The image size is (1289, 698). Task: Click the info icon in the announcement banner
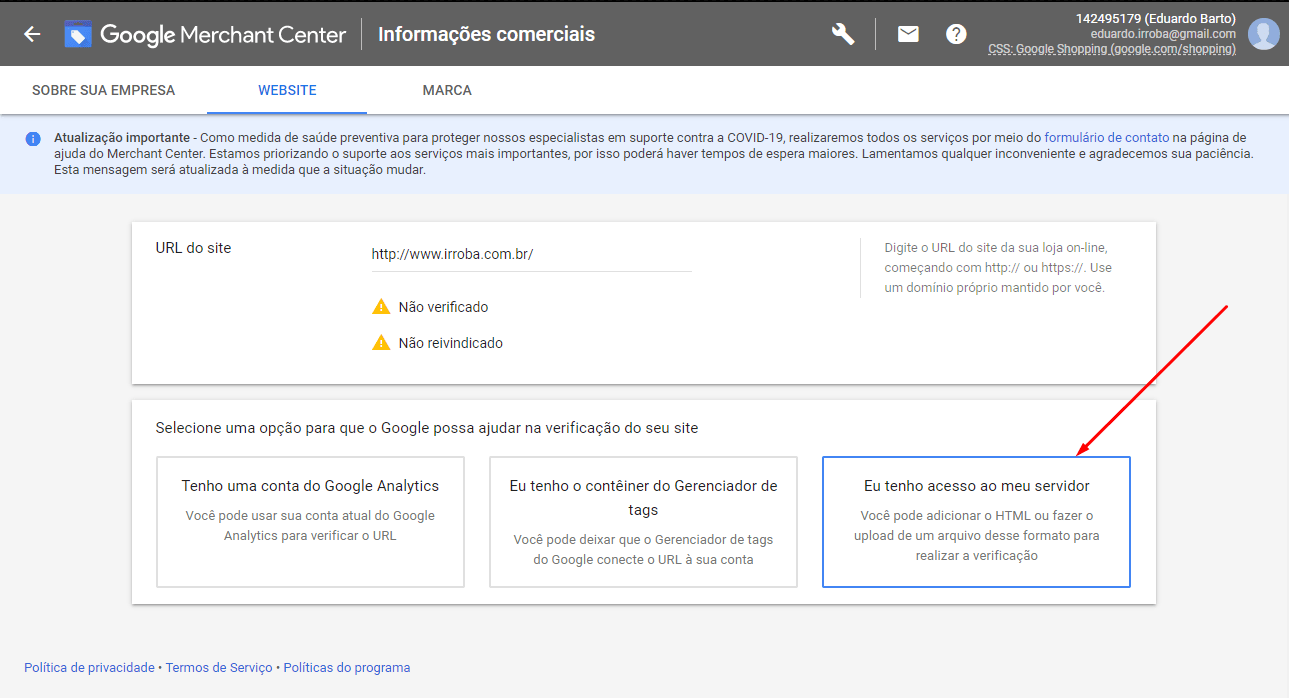click(x=33, y=138)
